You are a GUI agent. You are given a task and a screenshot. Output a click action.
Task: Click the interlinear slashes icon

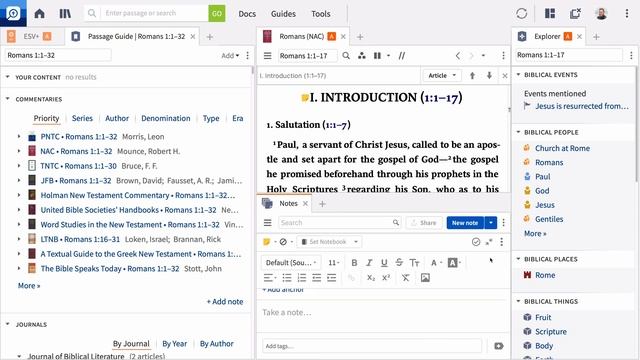point(402,56)
